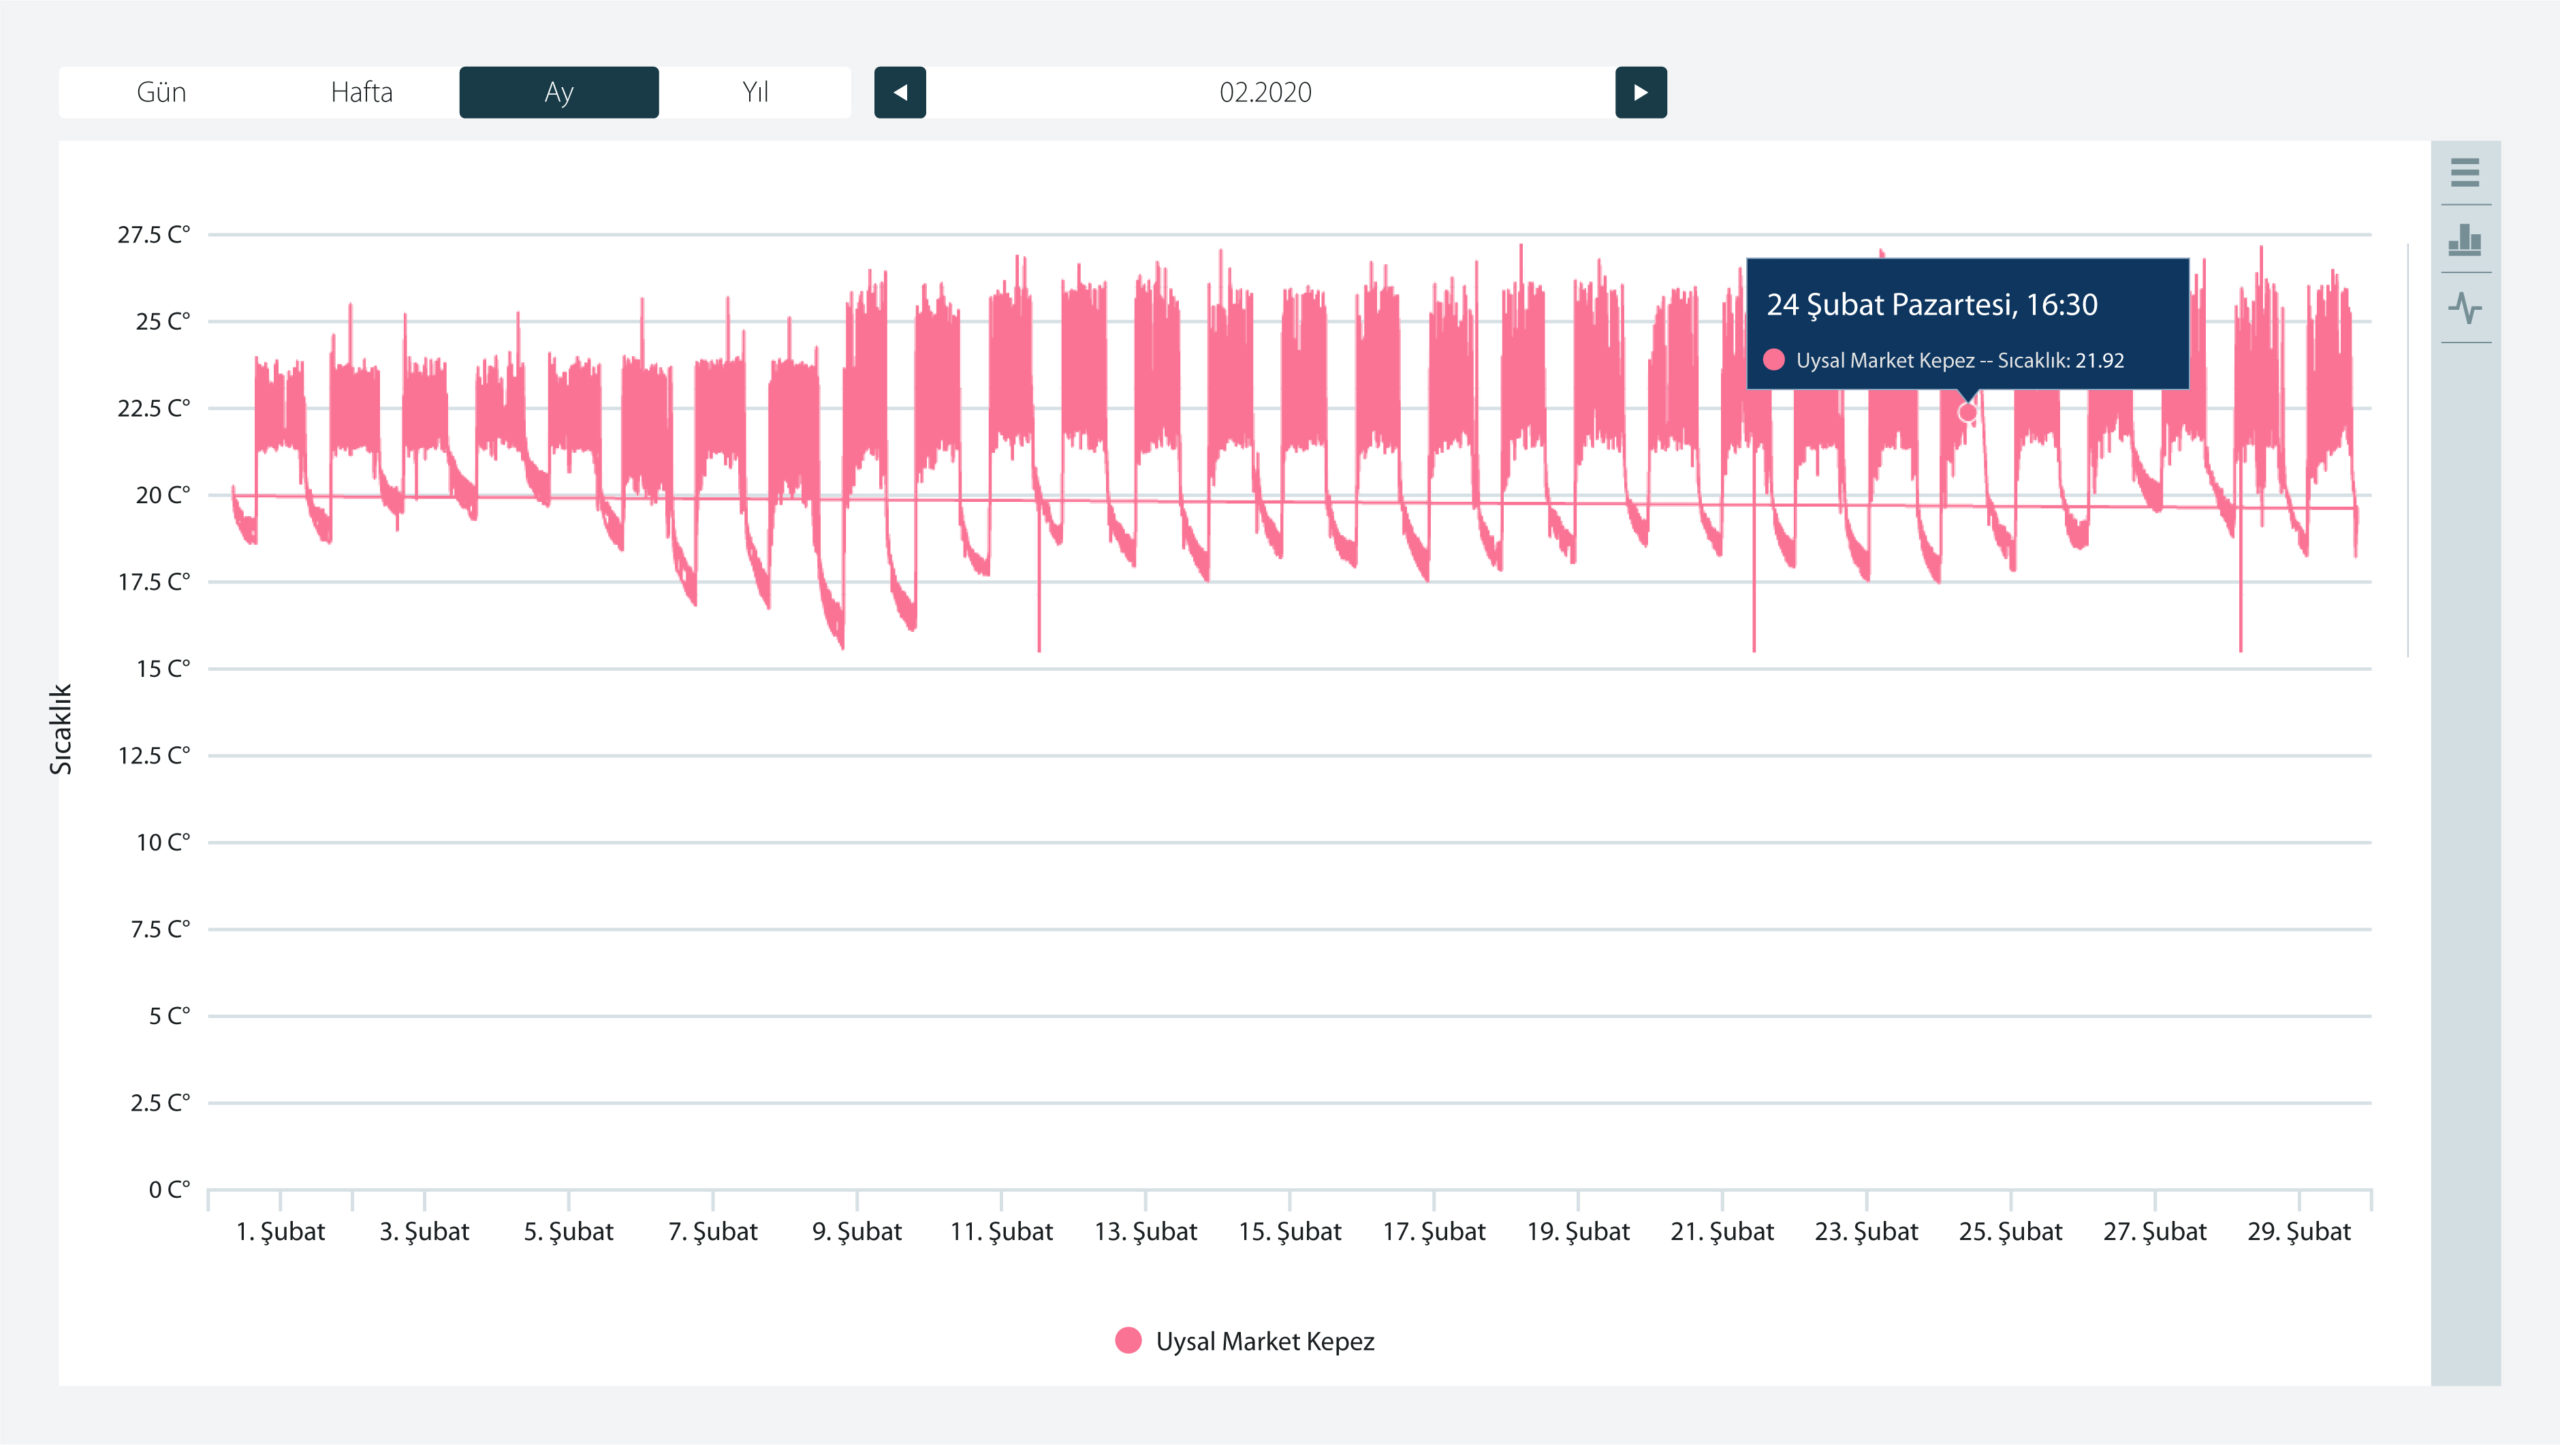Click the 9. Şubat axis label
Image resolution: width=2560 pixels, height=1445 pixels.
pos(857,1231)
